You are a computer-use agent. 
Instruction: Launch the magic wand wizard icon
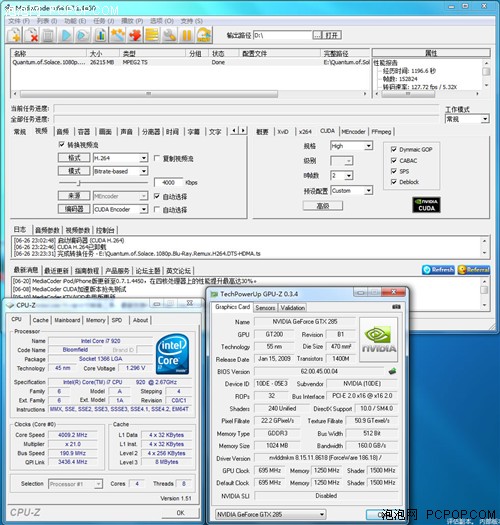pyautogui.click(x=118, y=35)
